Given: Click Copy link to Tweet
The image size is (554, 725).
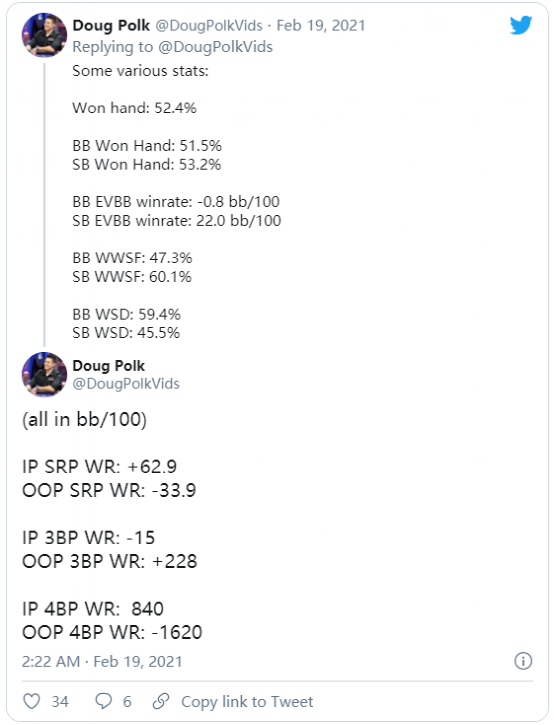Looking at the screenshot, I should click(x=247, y=701).
